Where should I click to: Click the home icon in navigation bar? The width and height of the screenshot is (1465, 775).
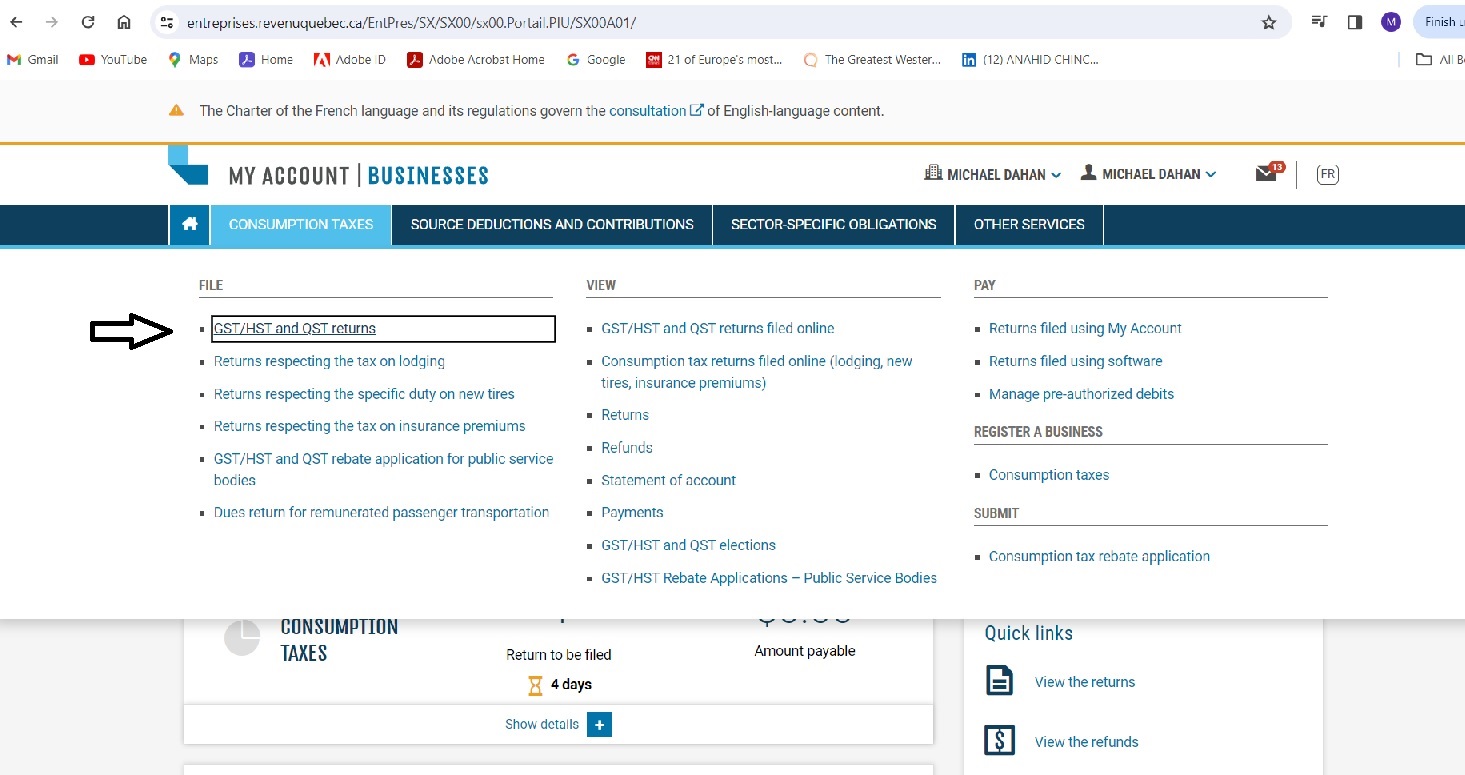(x=190, y=225)
